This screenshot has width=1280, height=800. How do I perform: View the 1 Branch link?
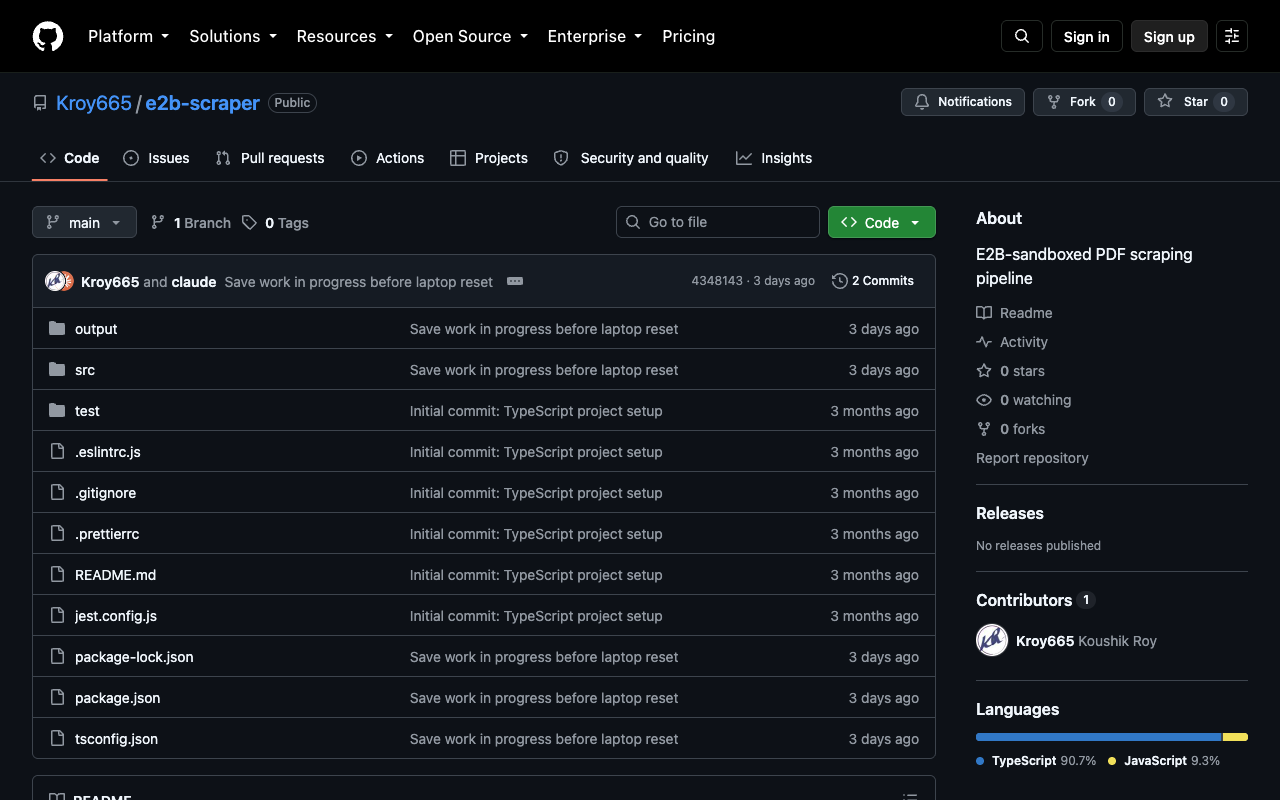point(191,223)
